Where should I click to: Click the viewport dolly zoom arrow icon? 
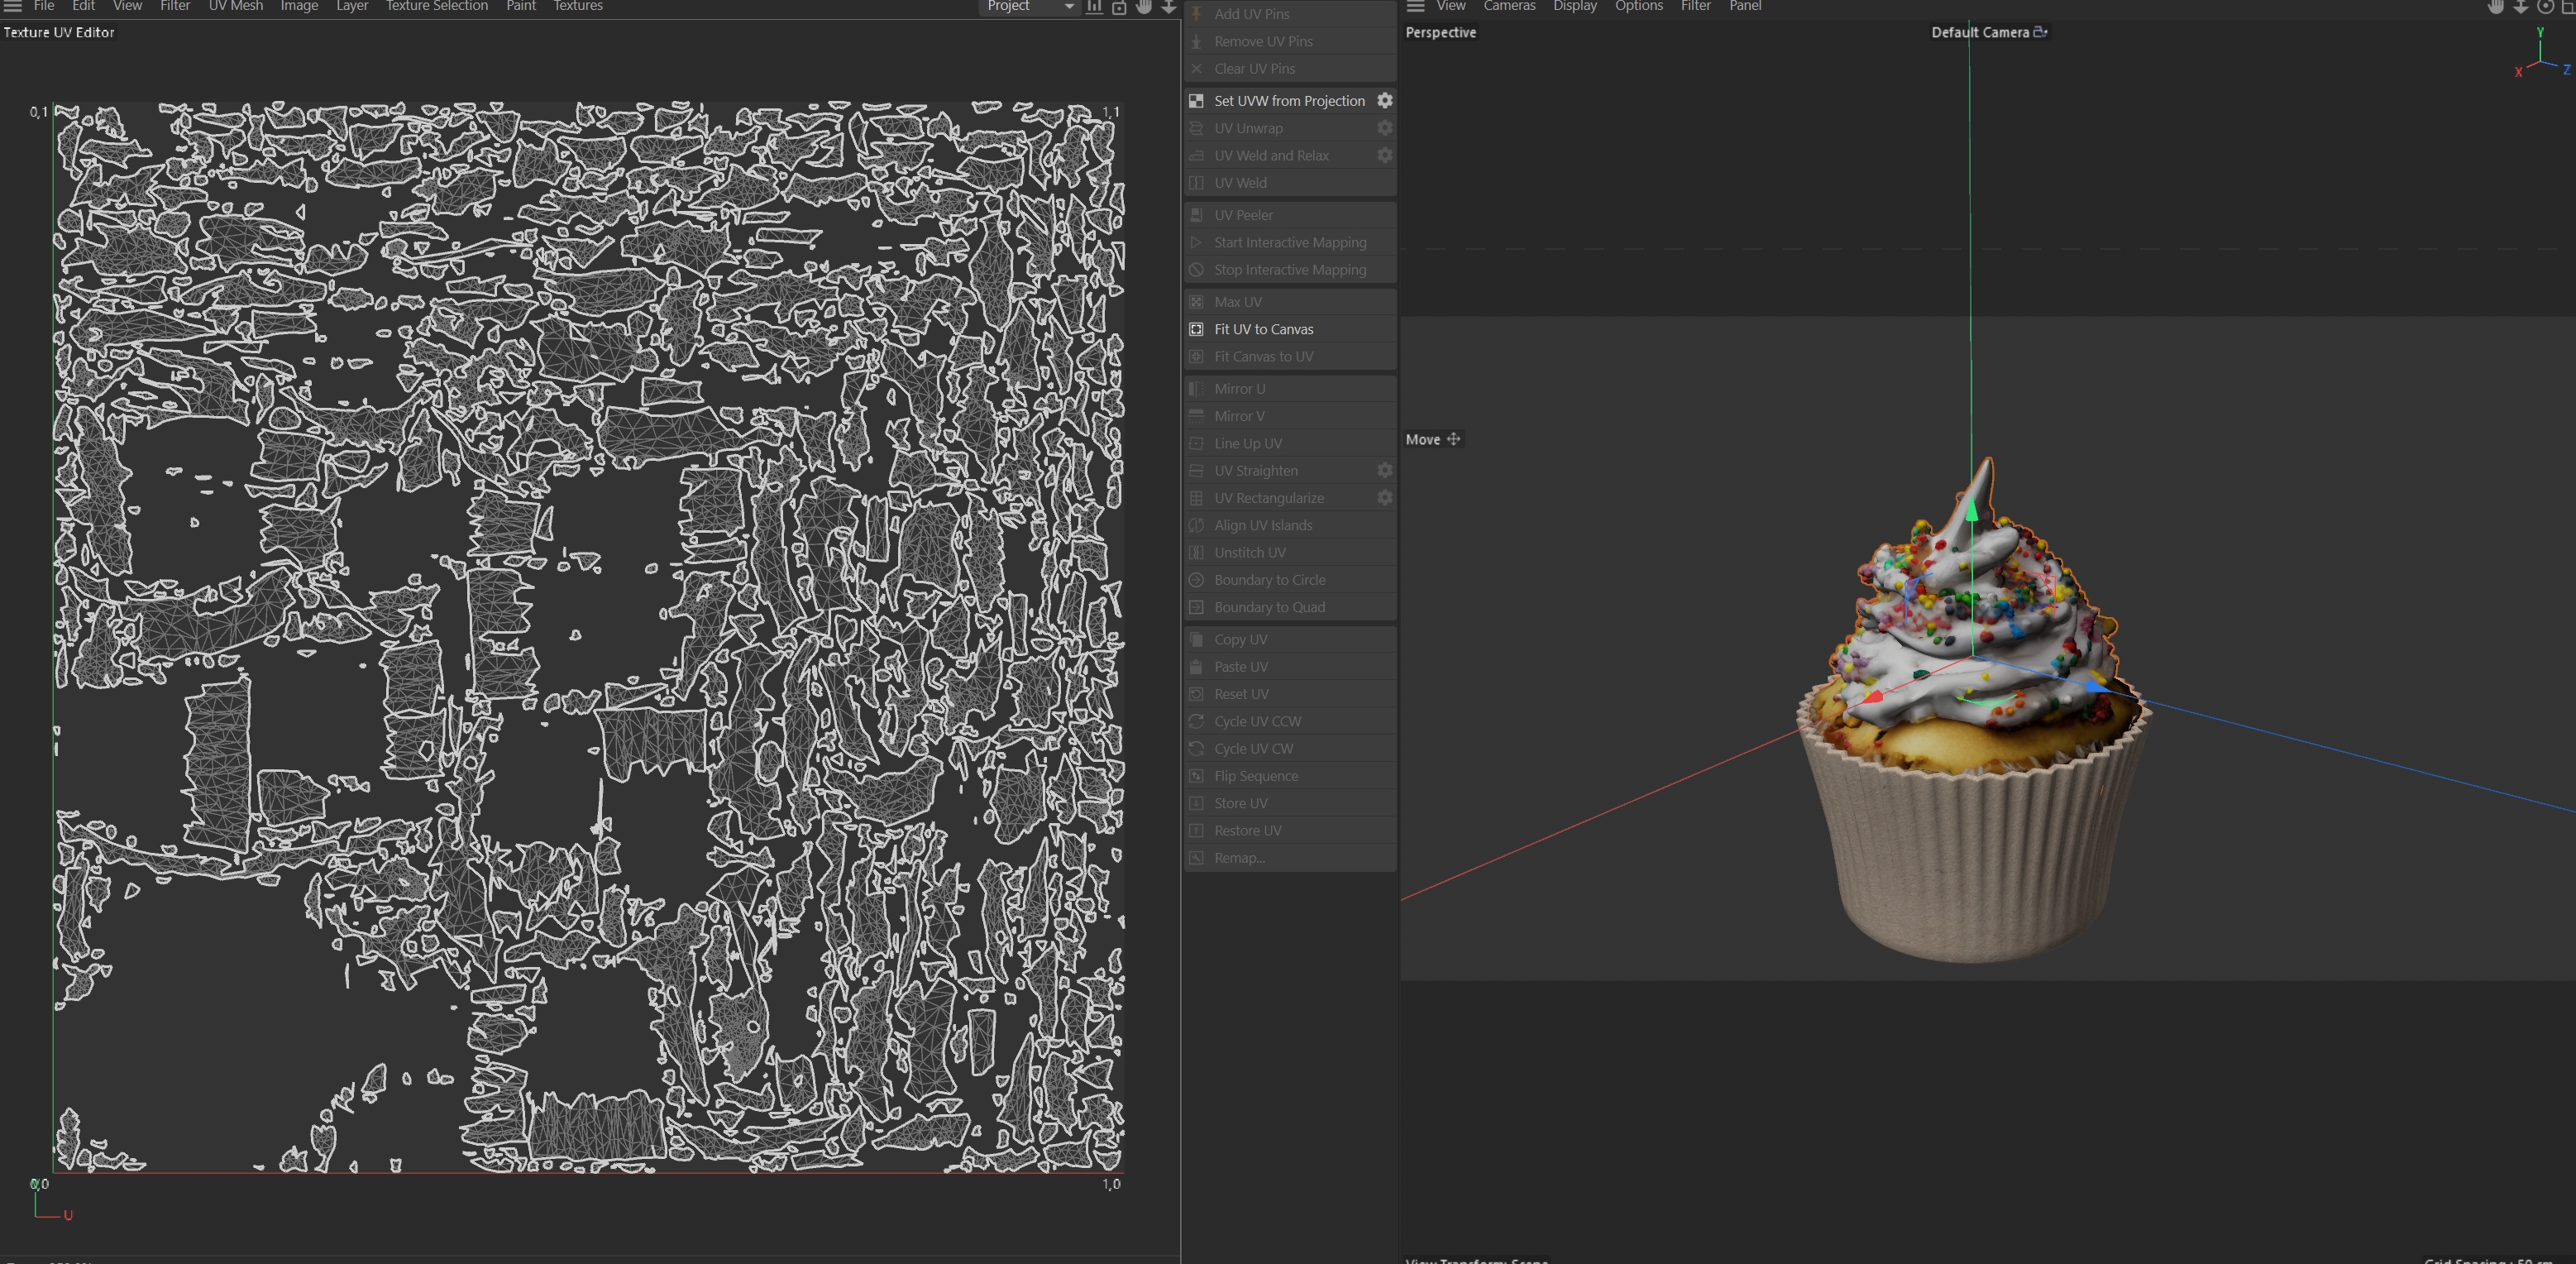tap(2521, 6)
